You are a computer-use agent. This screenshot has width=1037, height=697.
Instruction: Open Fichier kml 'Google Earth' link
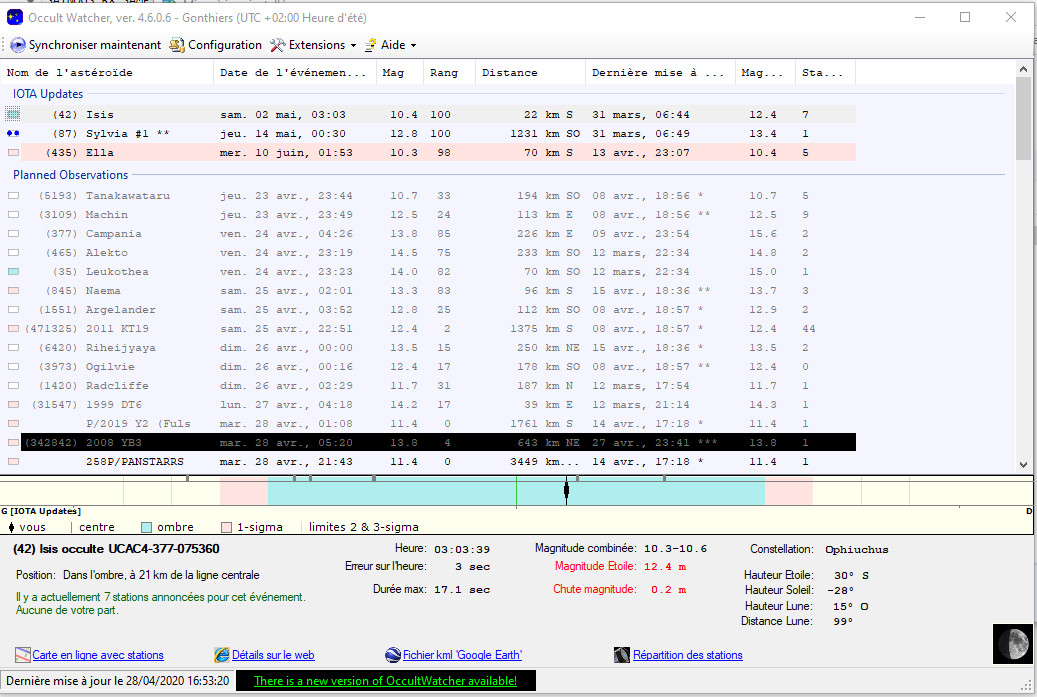click(x=462, y=655)
